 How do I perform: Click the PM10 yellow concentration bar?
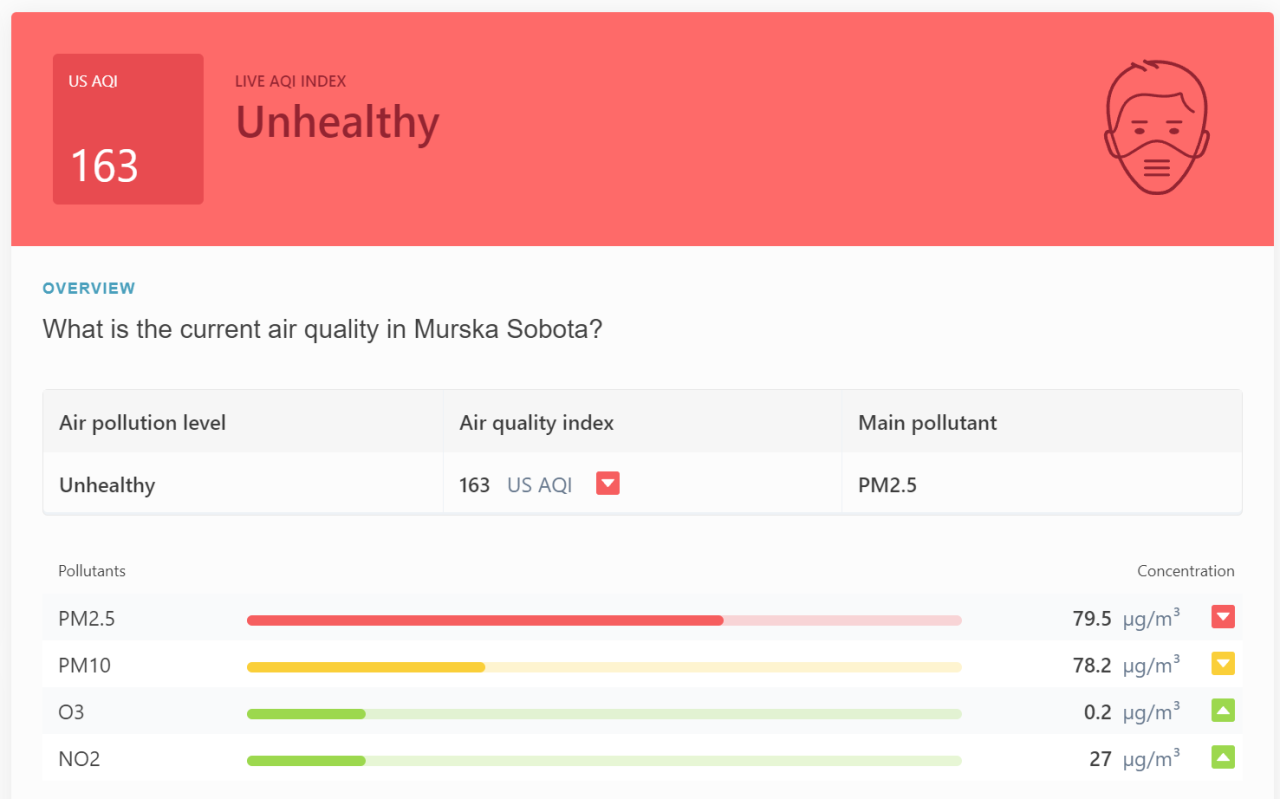click(366, 667)
